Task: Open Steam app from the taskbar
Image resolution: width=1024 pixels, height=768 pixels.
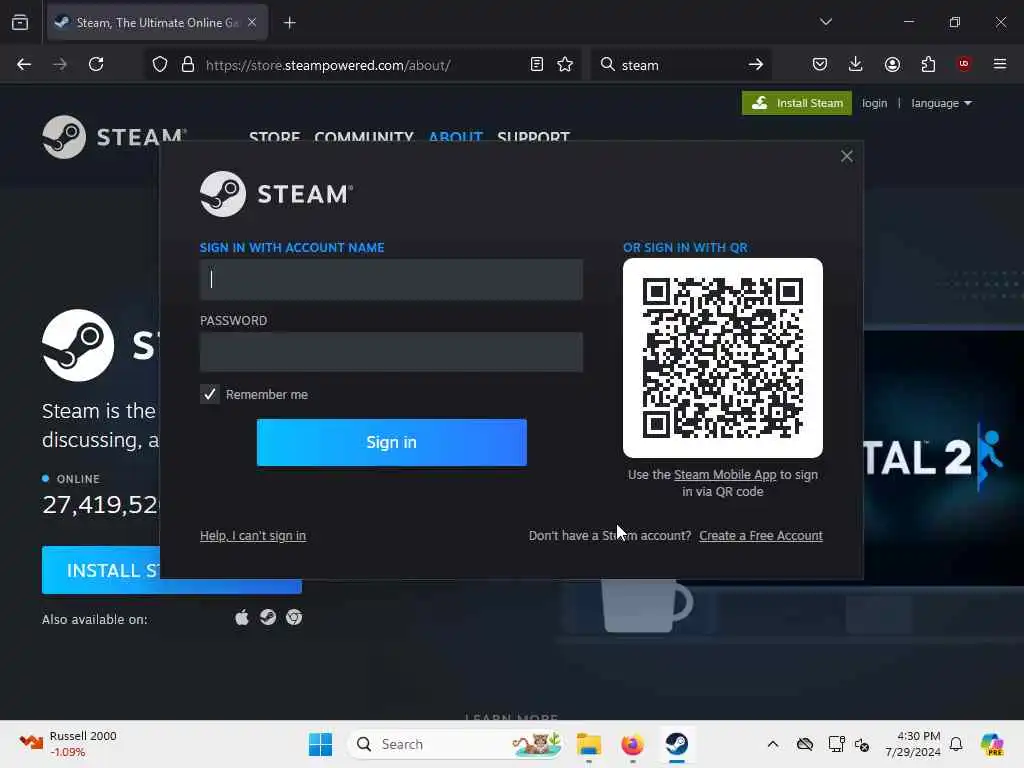Action: pos(677,744)
